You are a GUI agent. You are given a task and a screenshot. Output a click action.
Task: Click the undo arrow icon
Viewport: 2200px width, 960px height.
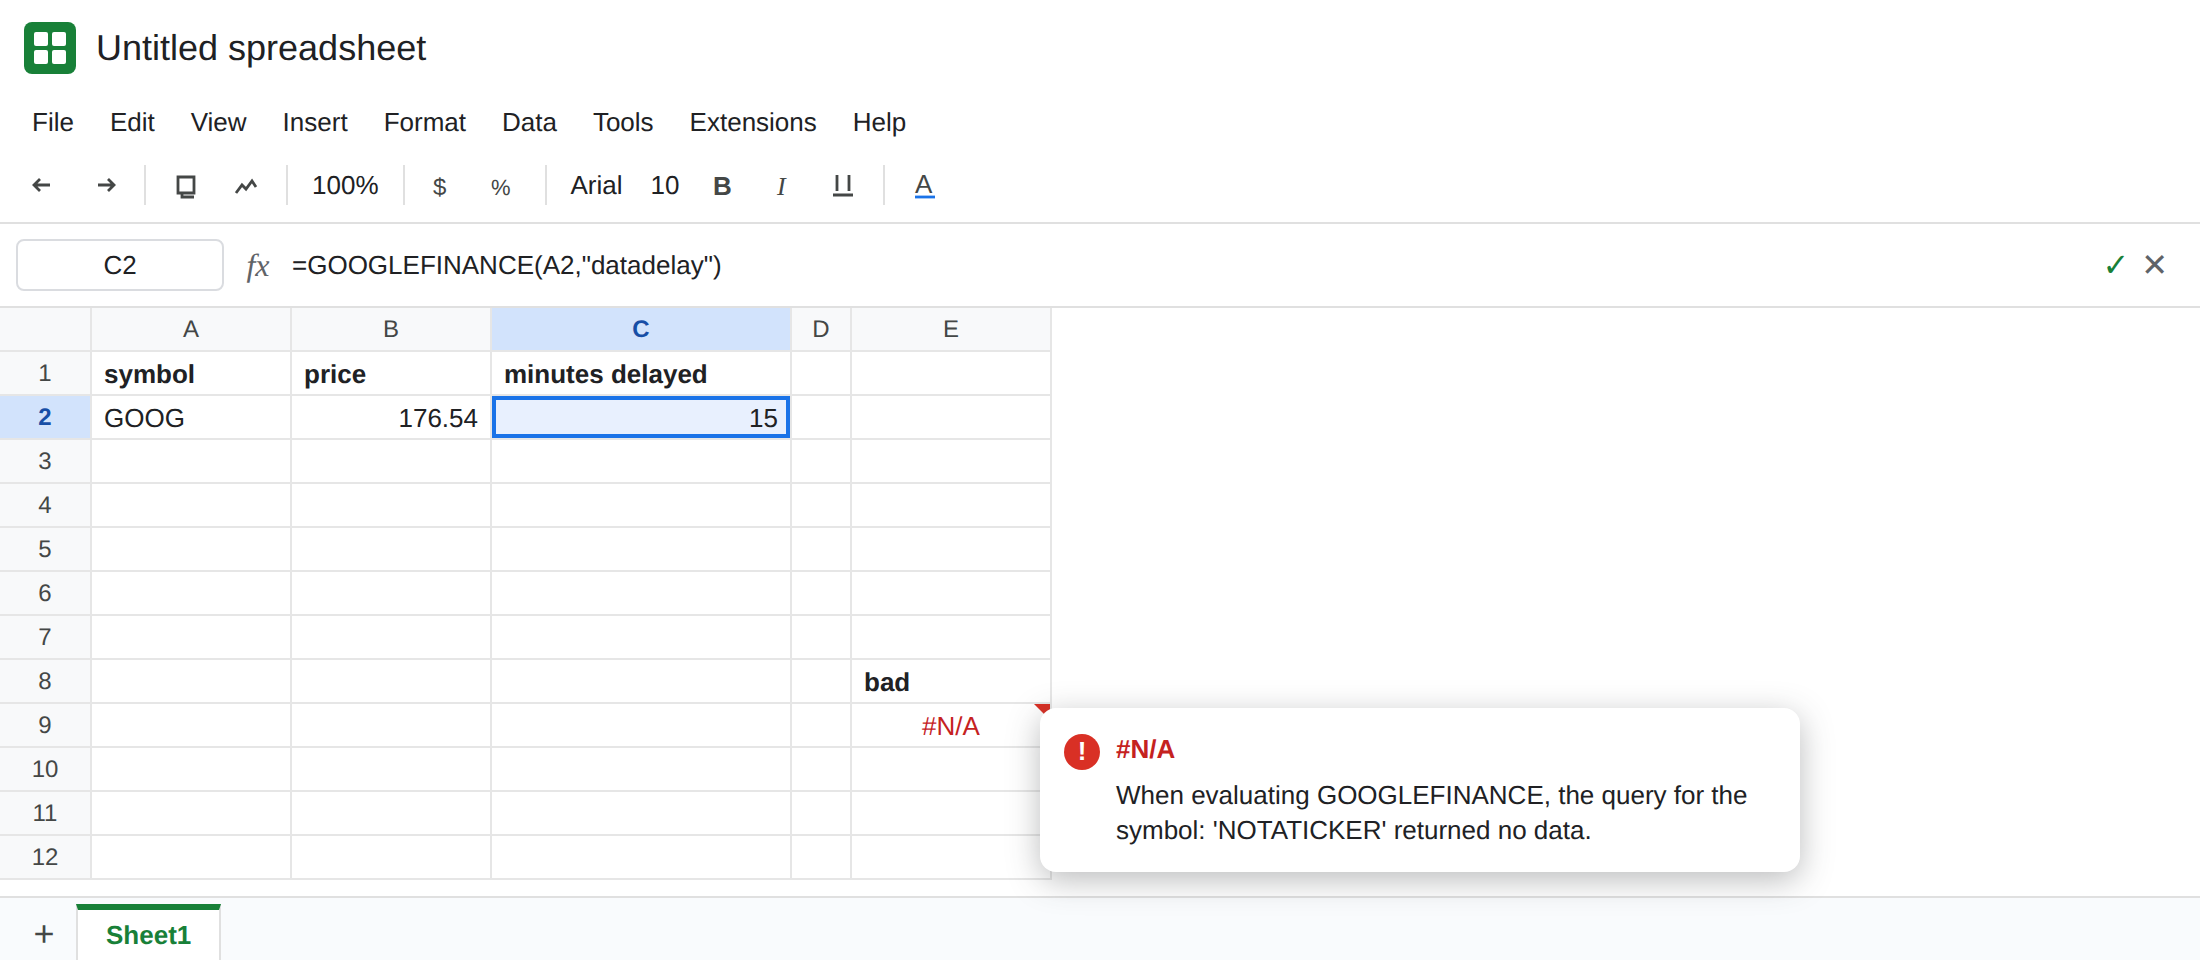pyautogui.click(x=42, y=185)
